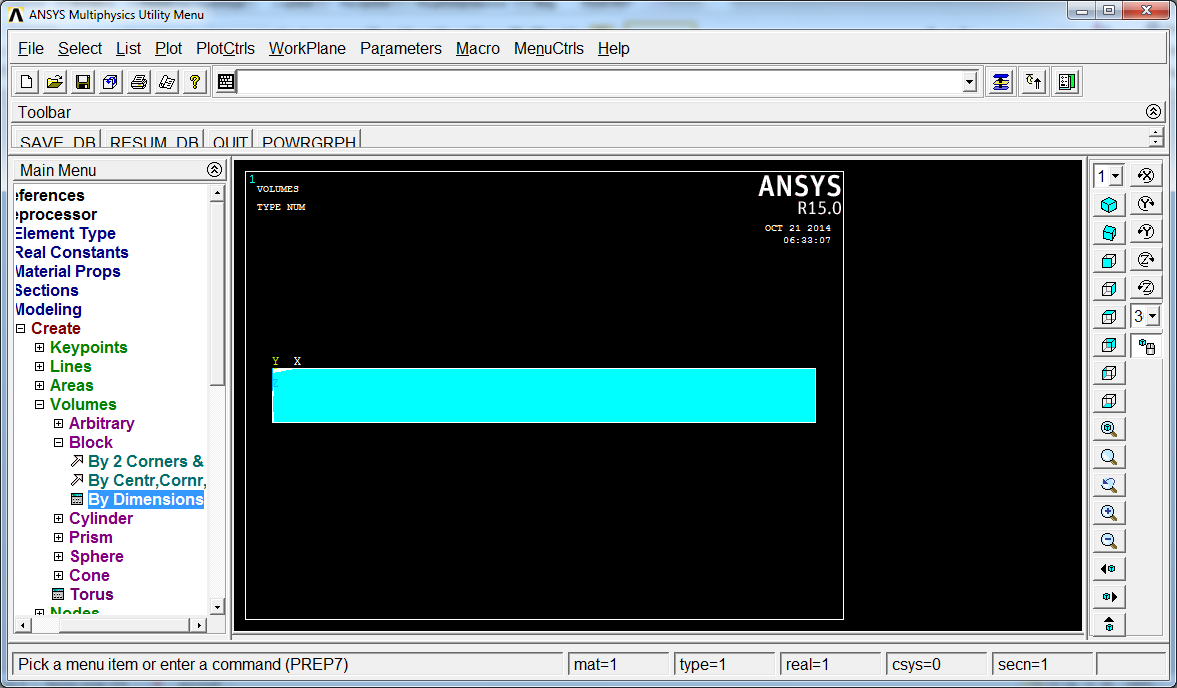Open the command input dropdown arrow
Viewport: 1177px width, 688px height.
point(970,82)
